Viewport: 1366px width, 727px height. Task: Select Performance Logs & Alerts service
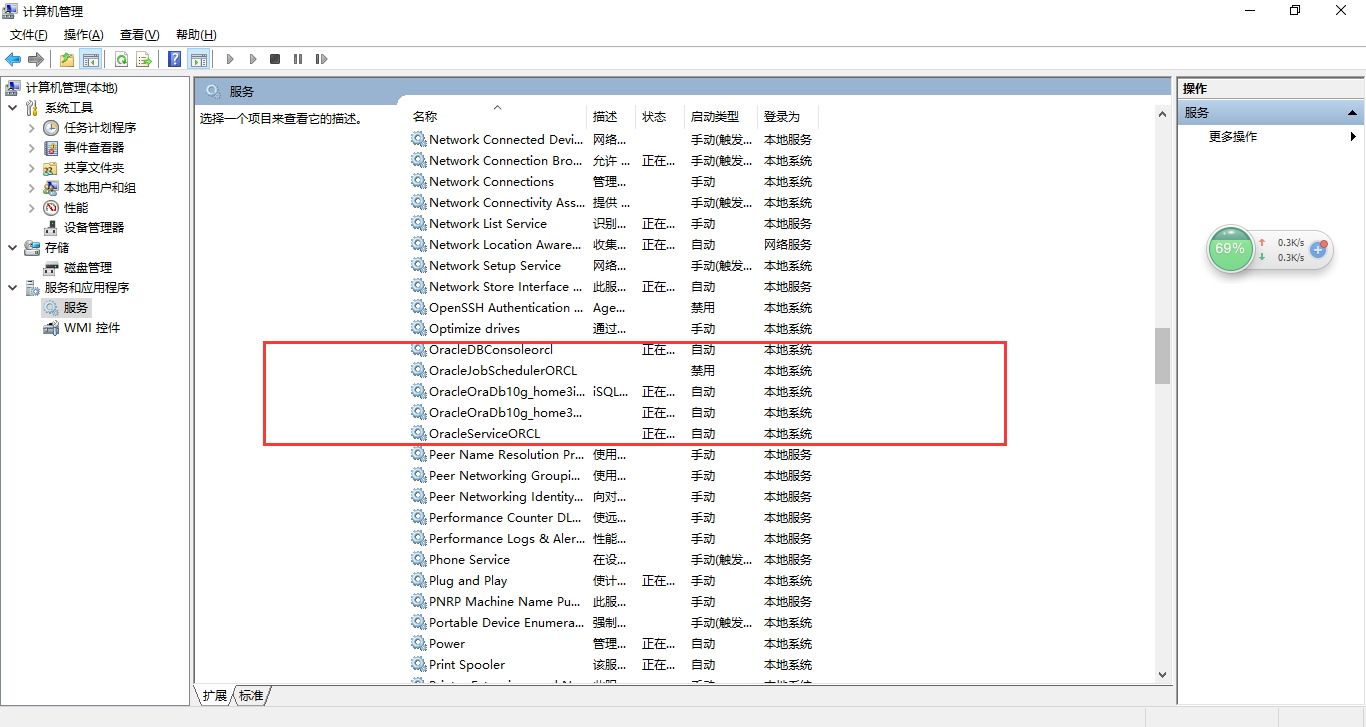tap(614, 539)
